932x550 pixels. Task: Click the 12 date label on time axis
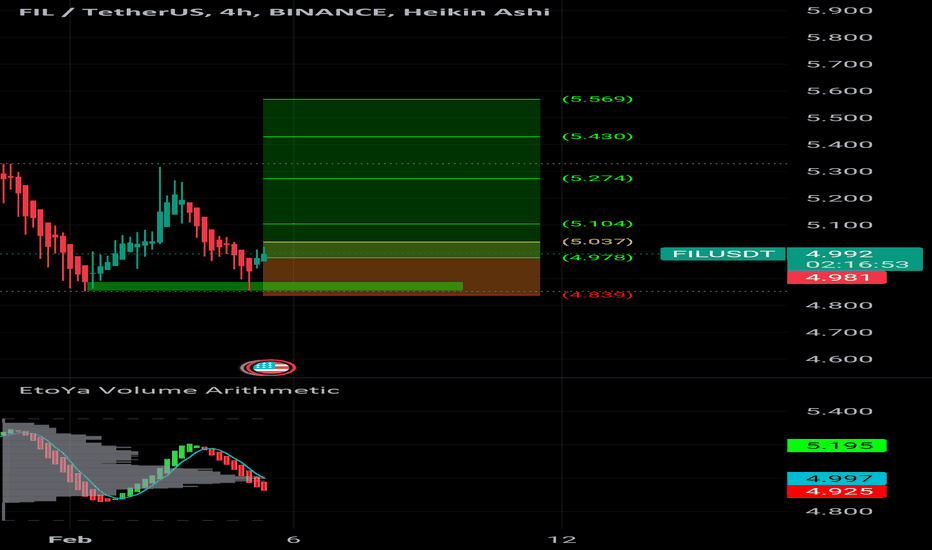tap(562, 539)
